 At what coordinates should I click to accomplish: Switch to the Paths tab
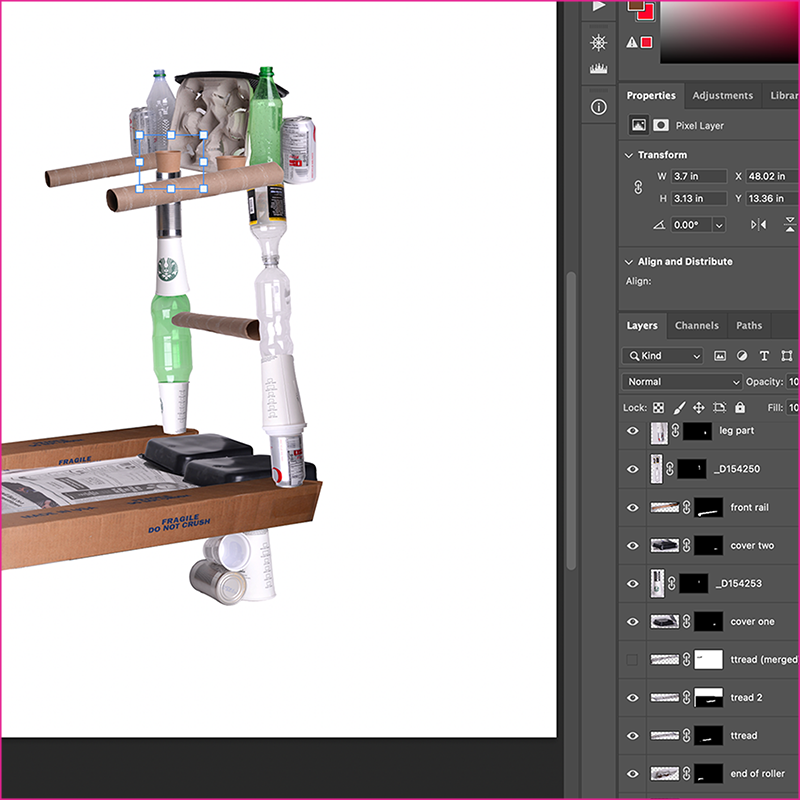point(748,326)
